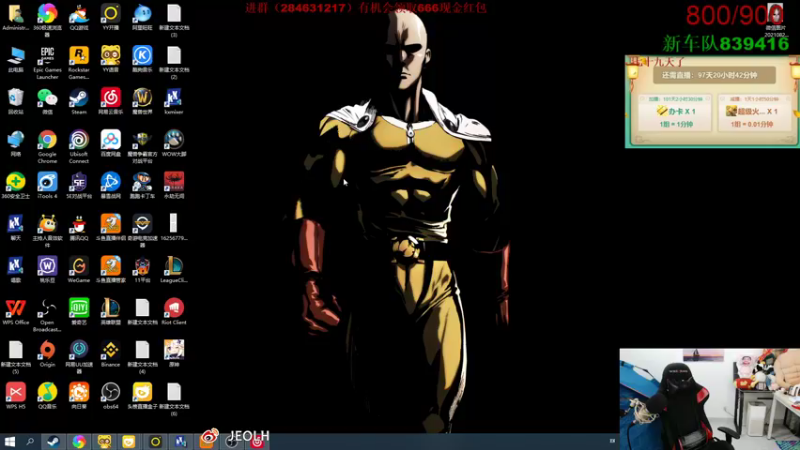Viewport: 800px width, 450px height.
Task: Launch the WOW大脚 desktop shortcut
Action: (x=174, y=143)
